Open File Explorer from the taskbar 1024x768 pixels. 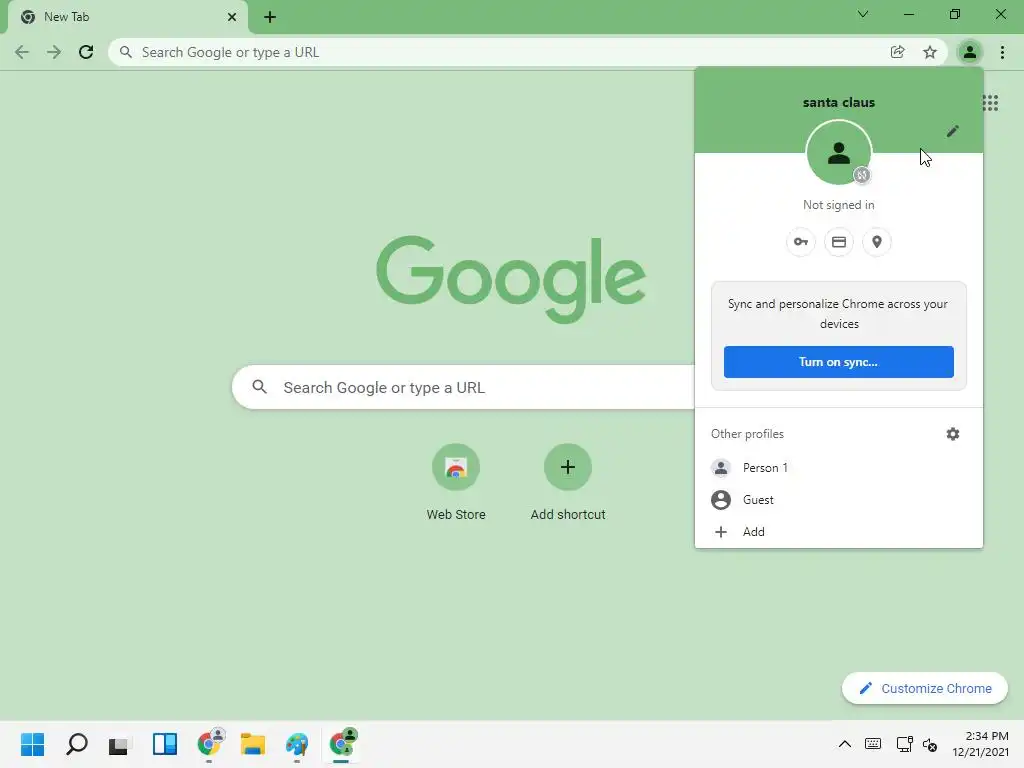253,744
